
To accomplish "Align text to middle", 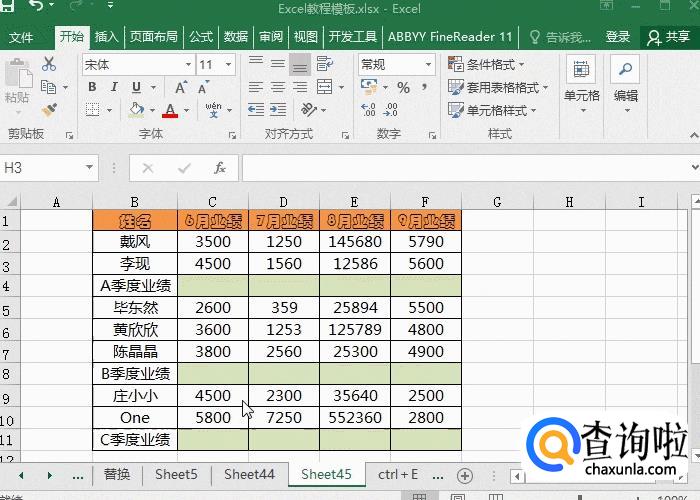I will click(278, 64).
